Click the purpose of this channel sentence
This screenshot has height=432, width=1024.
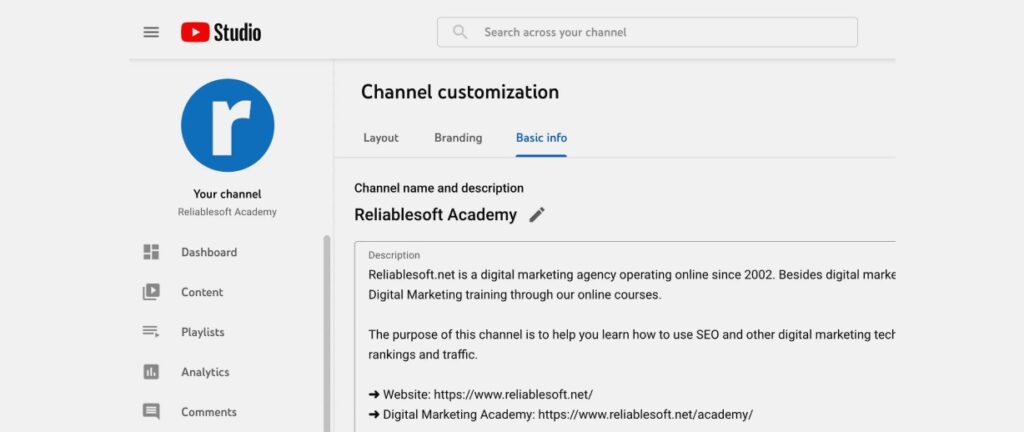[631, 335]
